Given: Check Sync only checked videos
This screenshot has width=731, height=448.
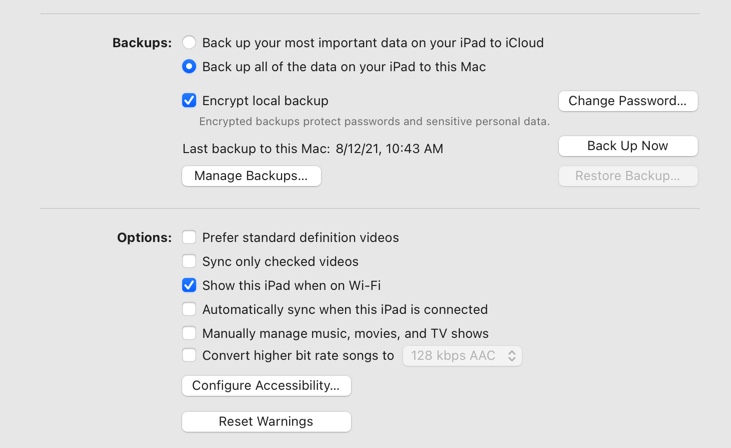Looking at the screenshot, I should (x=189, y=262).
